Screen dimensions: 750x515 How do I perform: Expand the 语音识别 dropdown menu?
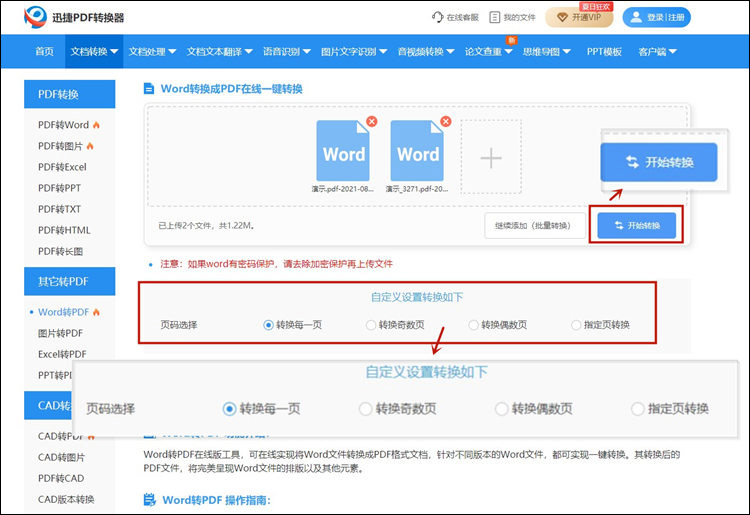click(287, 51)
